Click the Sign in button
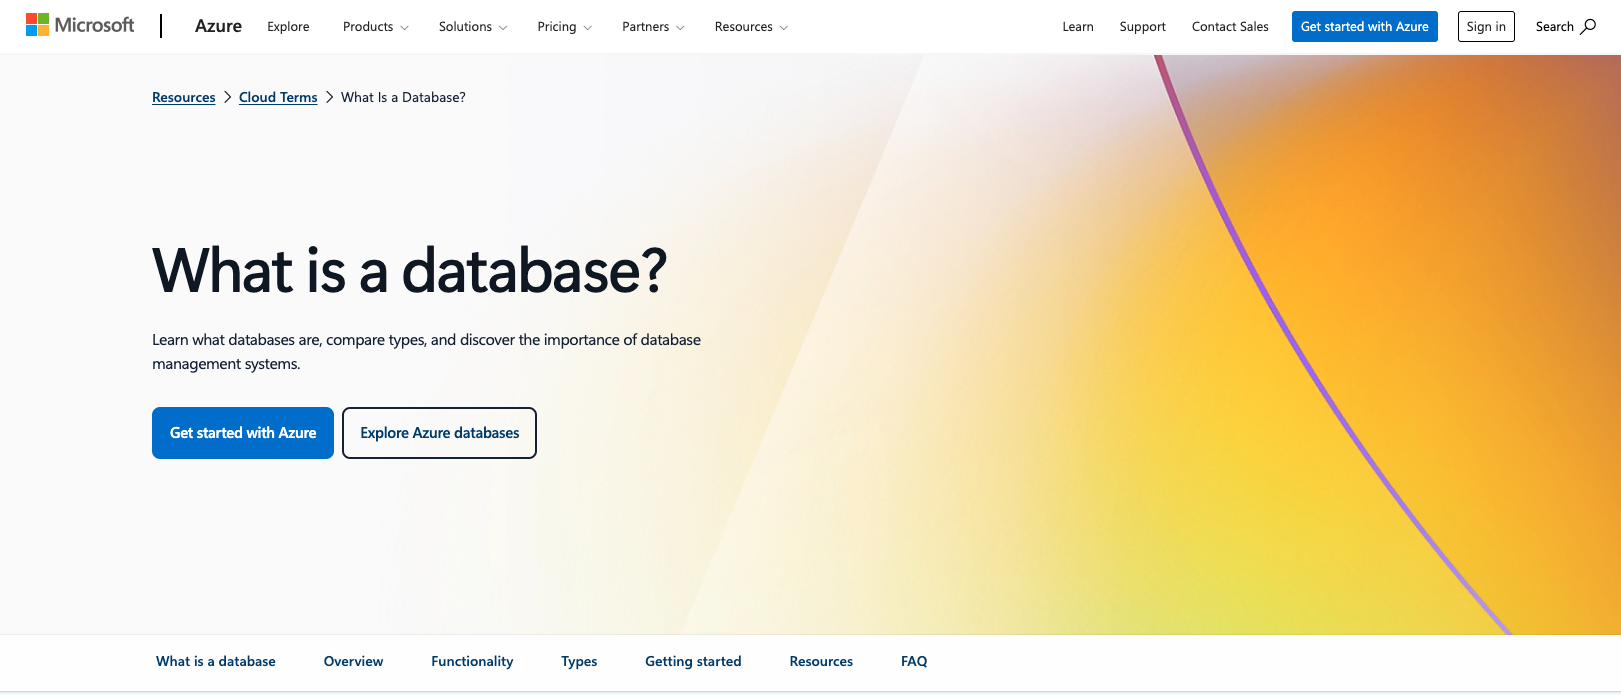 [x=1486, y=27]
